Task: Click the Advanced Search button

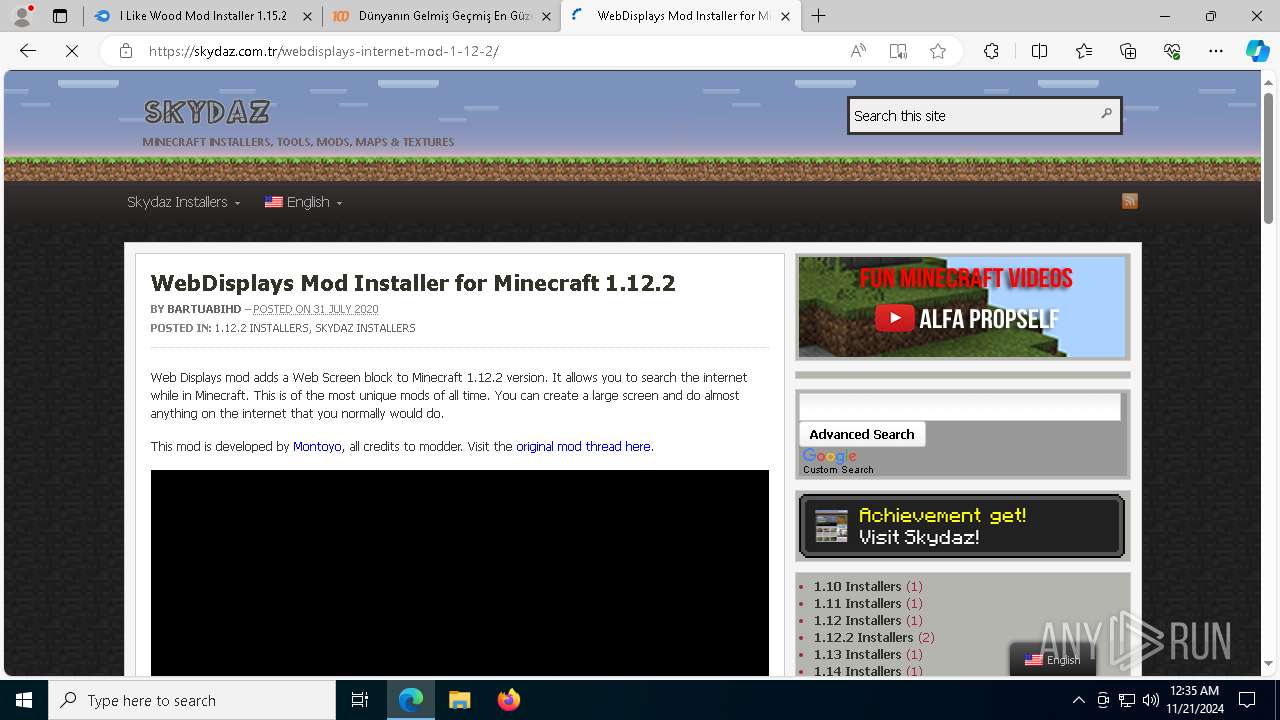Action: point(862,434)
